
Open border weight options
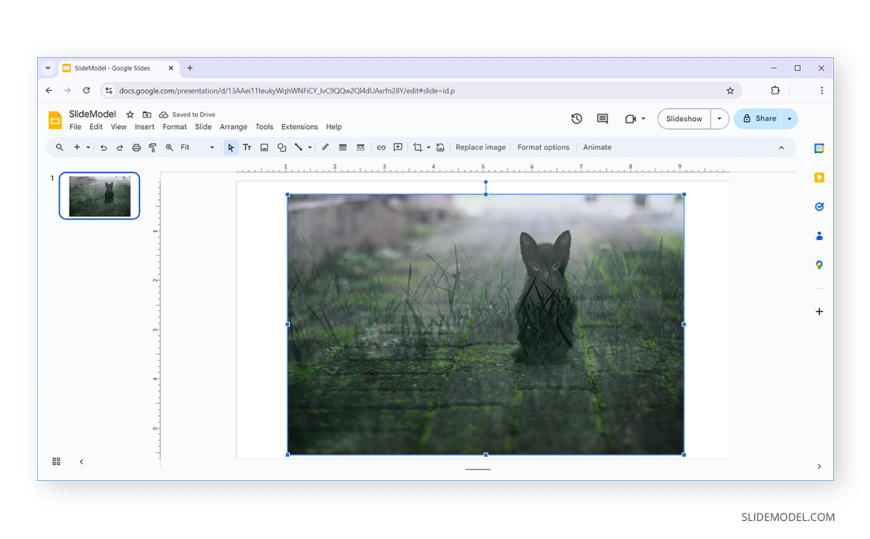(343, 148)
